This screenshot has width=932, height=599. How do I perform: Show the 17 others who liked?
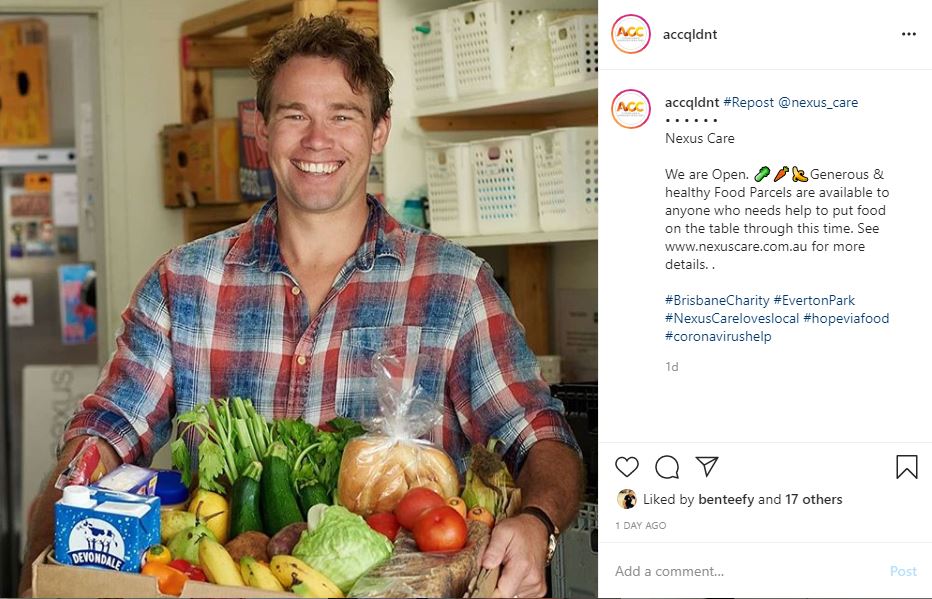(x=813, y=499)
